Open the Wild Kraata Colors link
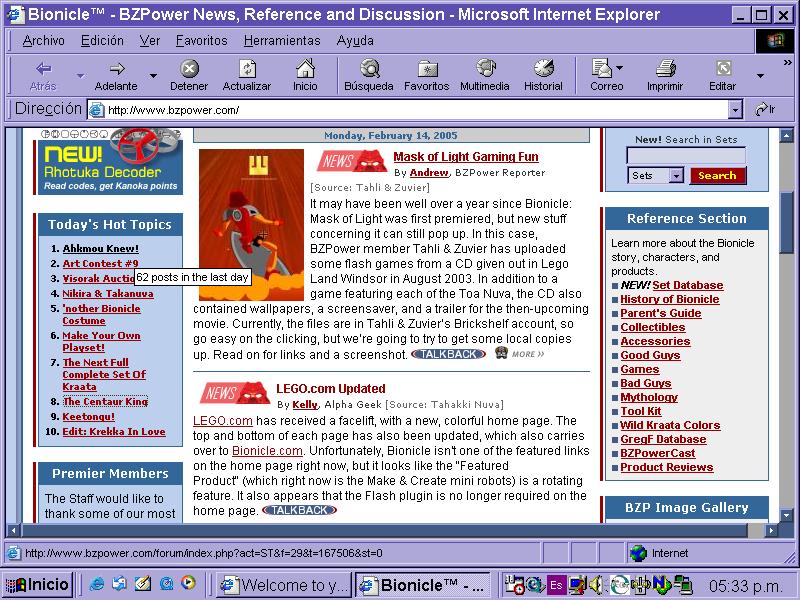This screenshot has width=800, height=600. [x=670, y=425]
